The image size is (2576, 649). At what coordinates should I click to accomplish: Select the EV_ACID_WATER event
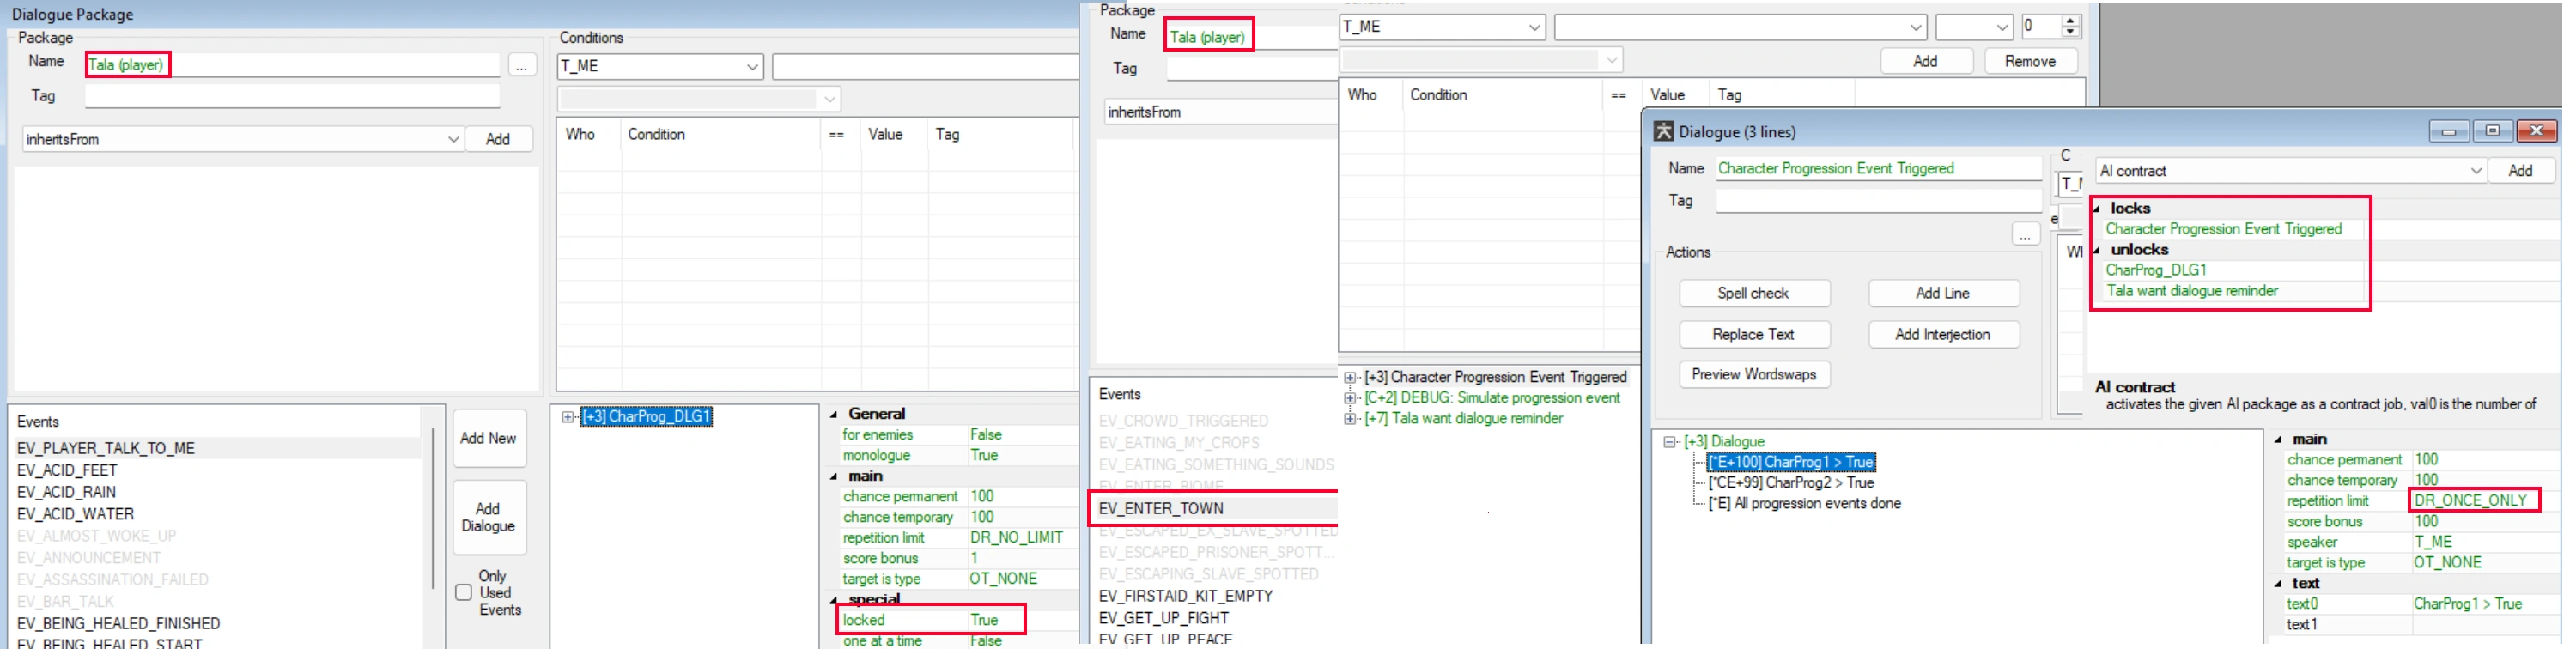tap(75, 515)
